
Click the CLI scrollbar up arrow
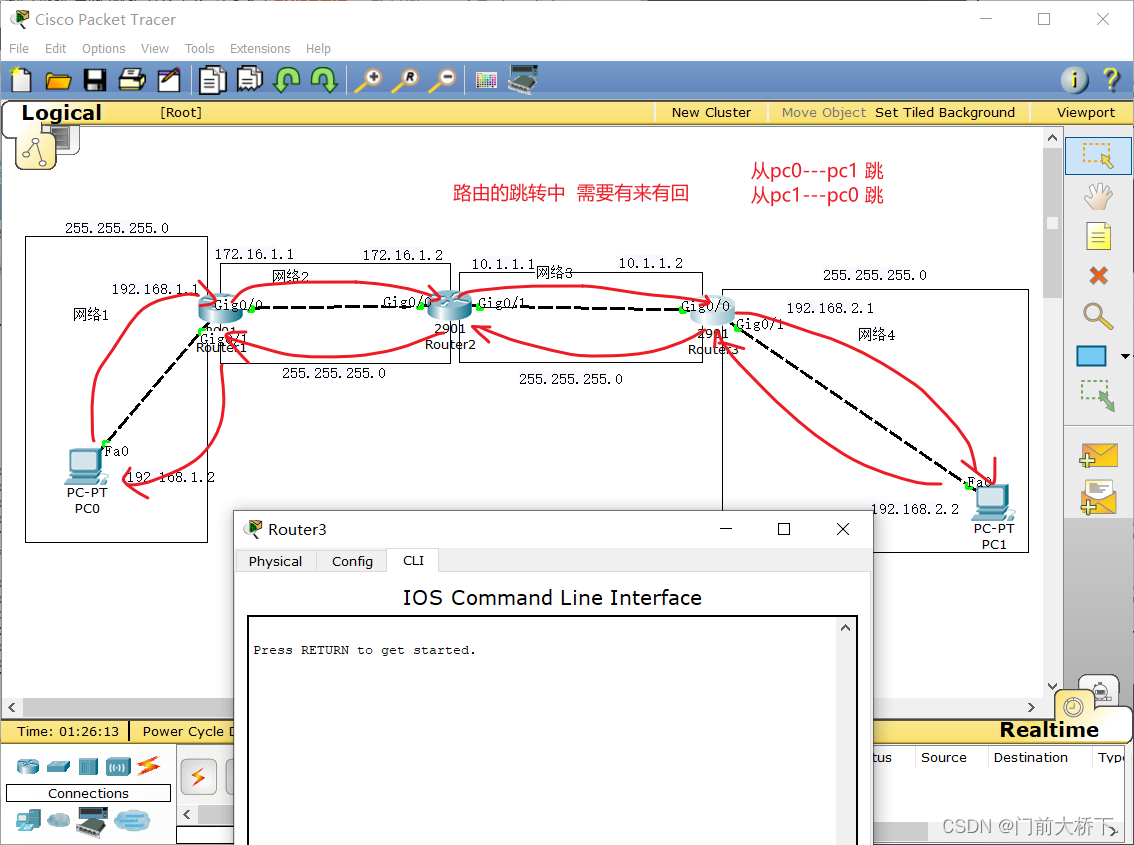click(x=845, y=628)
